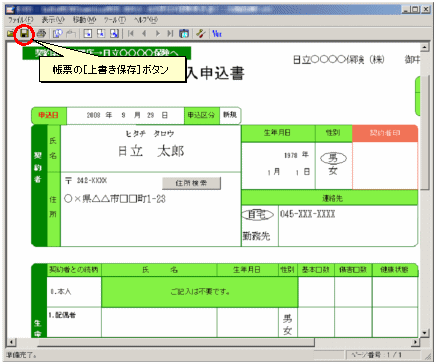
Task: Click the horizontal scrollbar thumb
Action: [x=176, y=342]
